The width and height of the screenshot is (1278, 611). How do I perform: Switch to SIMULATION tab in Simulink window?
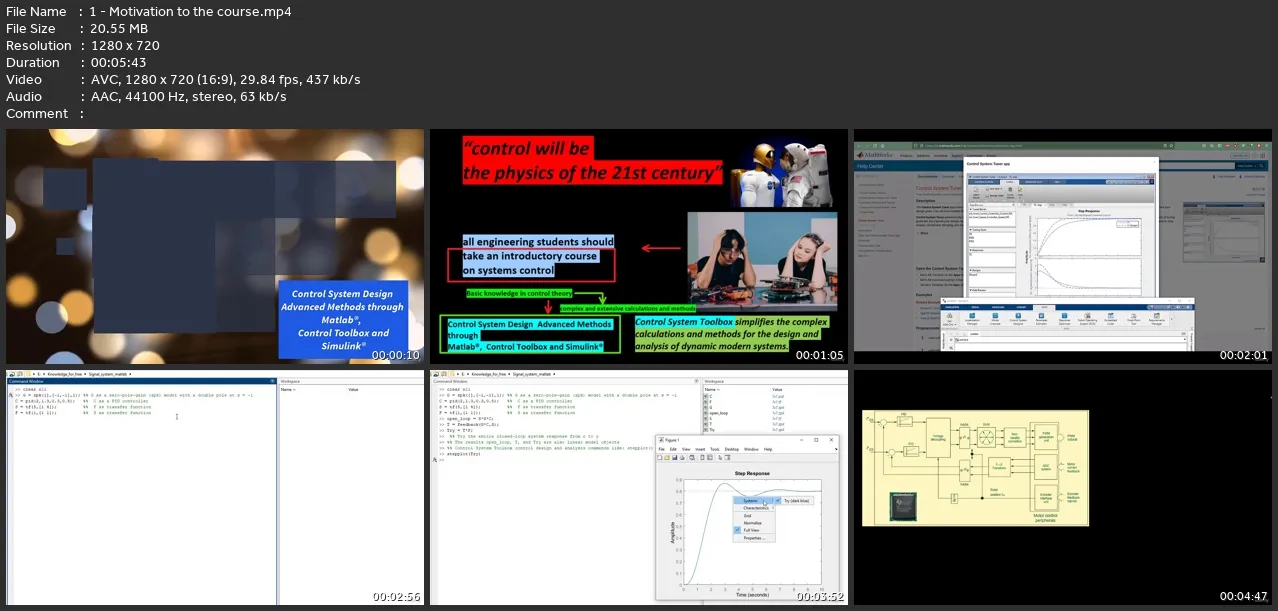[x=952, y=307]
